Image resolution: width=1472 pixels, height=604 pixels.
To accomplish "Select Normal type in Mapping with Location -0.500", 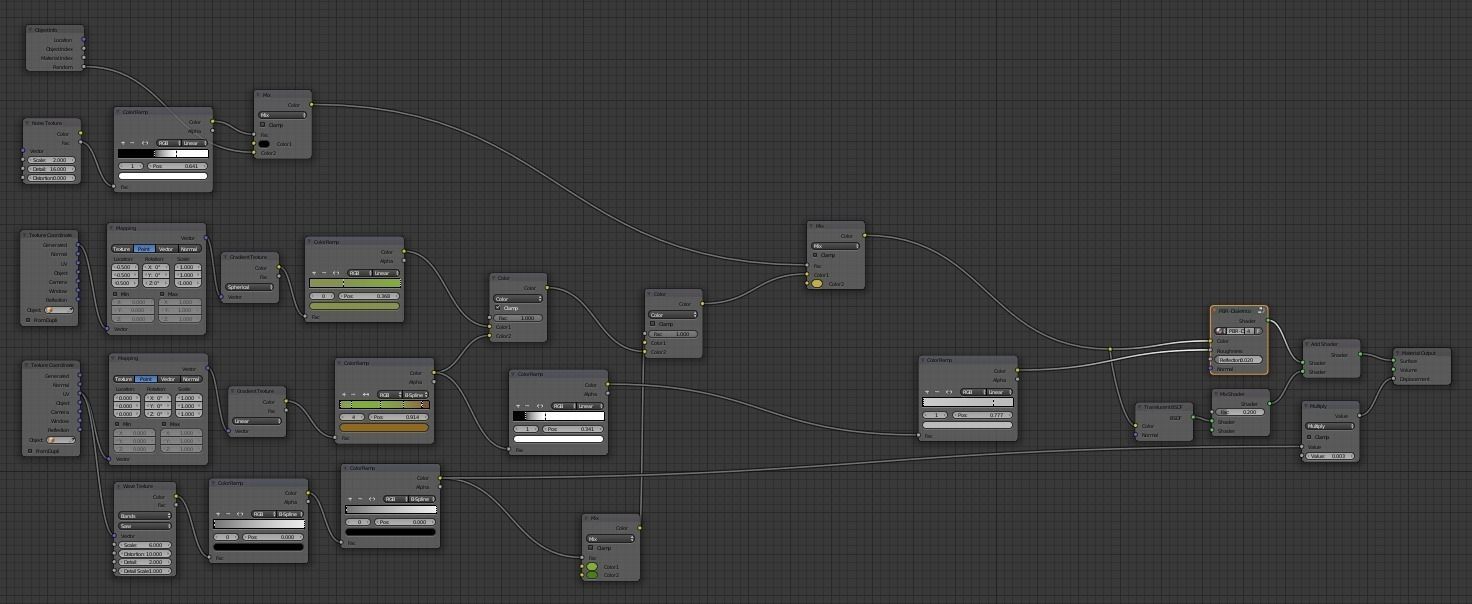I will pyautogui.click(x=190, y=249).
